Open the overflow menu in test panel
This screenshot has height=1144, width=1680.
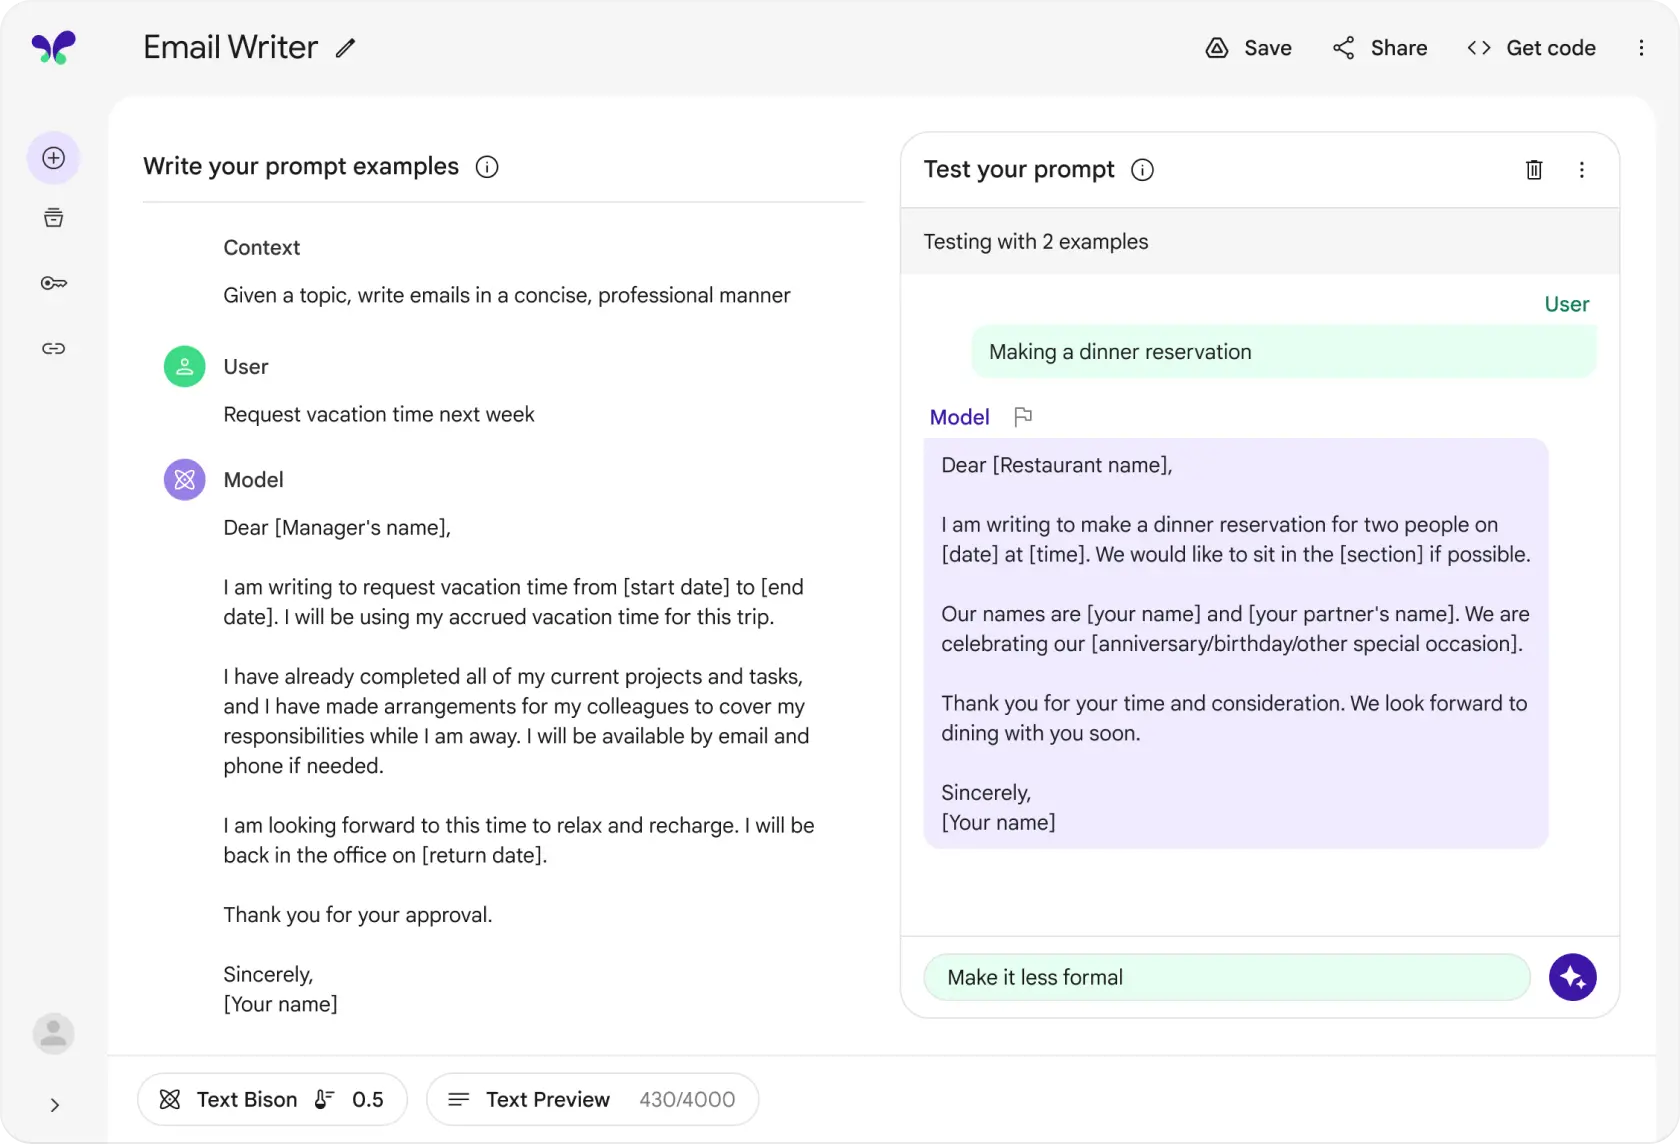pos(1582,170)
